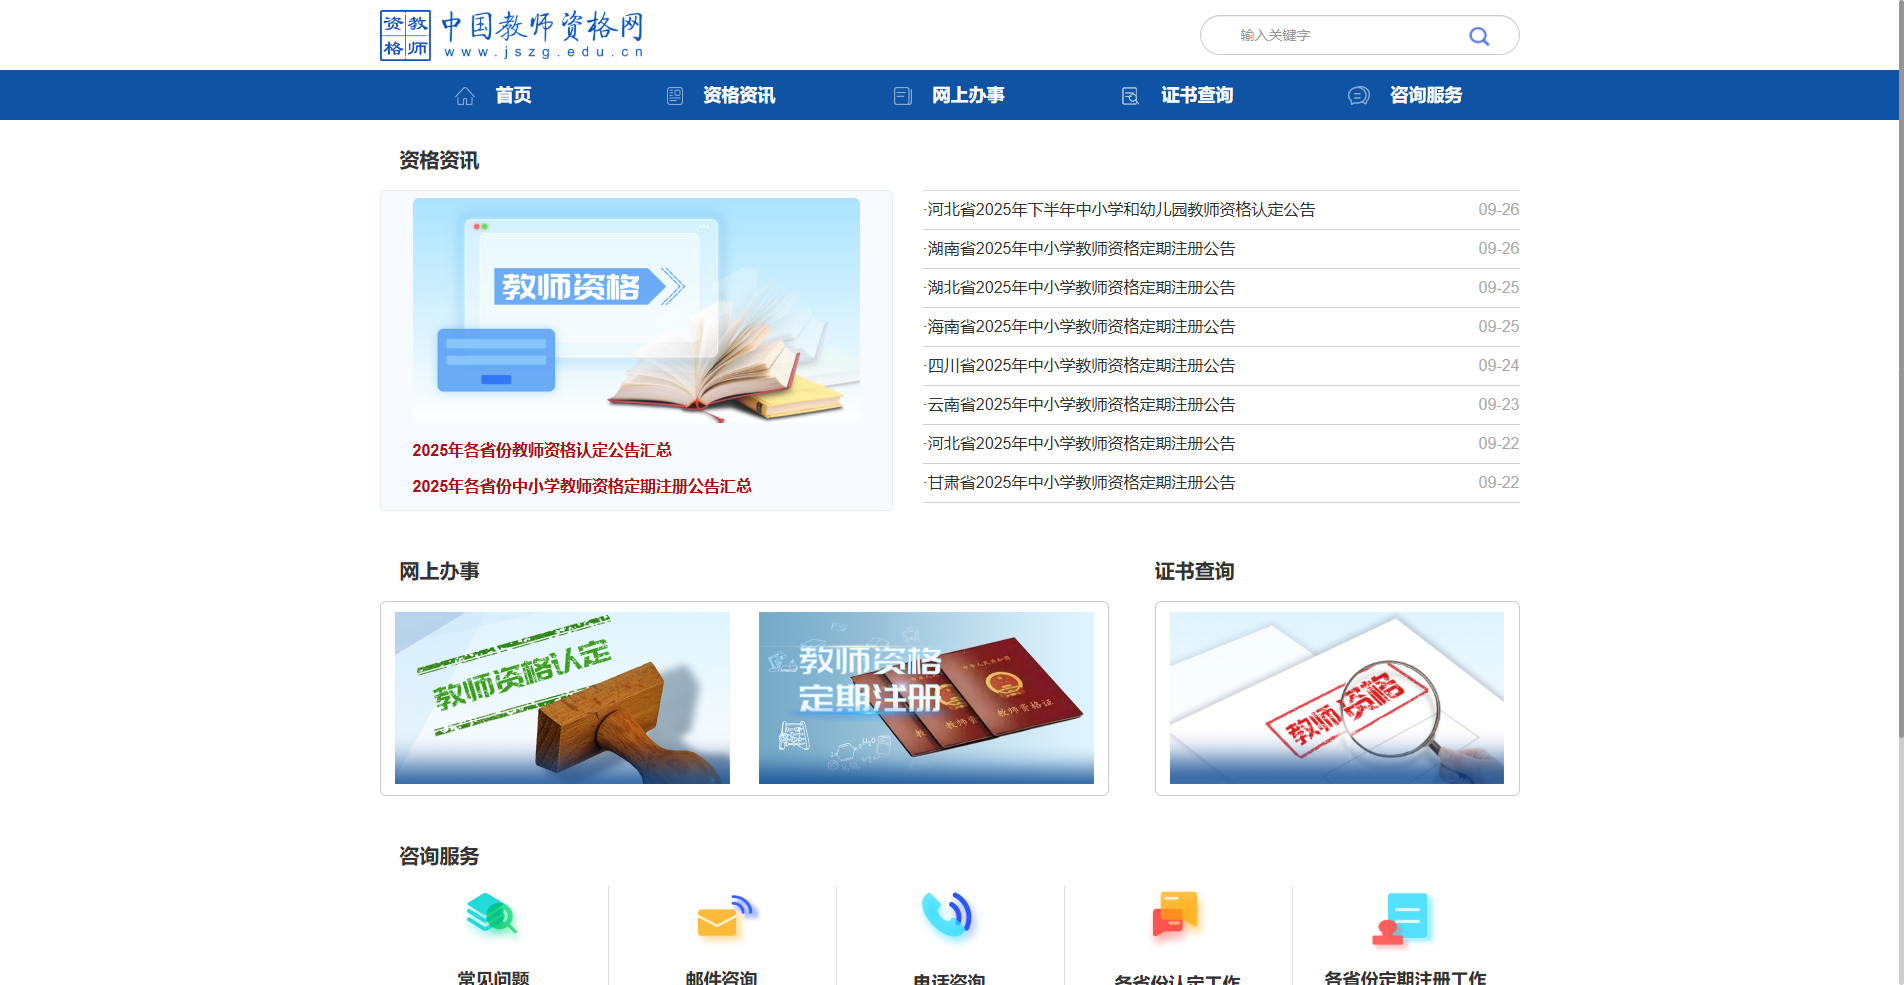Click the home icon beside 首页

click(464, 95)
